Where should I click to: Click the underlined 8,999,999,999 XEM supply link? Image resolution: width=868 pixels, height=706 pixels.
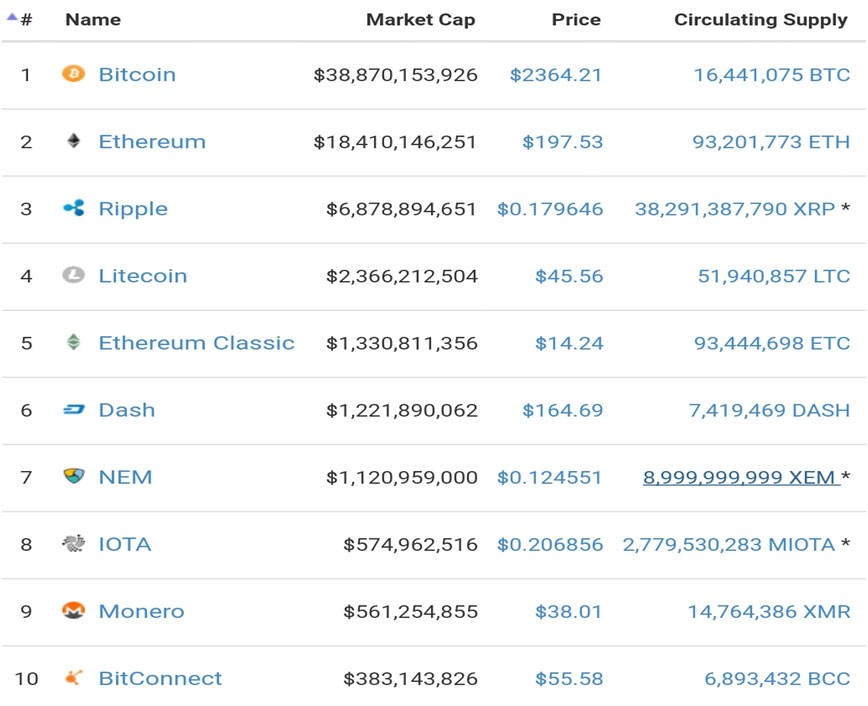point(740,477)
